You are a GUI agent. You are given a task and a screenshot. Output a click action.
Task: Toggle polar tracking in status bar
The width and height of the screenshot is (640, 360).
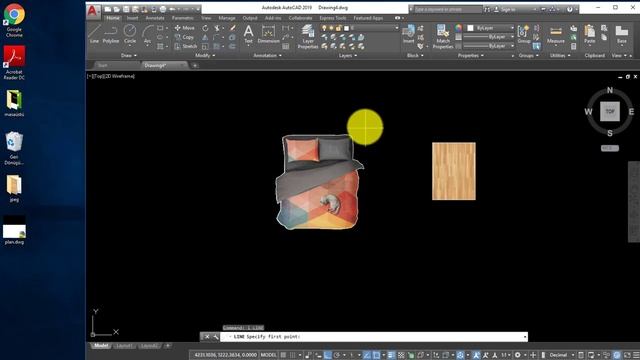pyautogui.click(x=337, y=355)
